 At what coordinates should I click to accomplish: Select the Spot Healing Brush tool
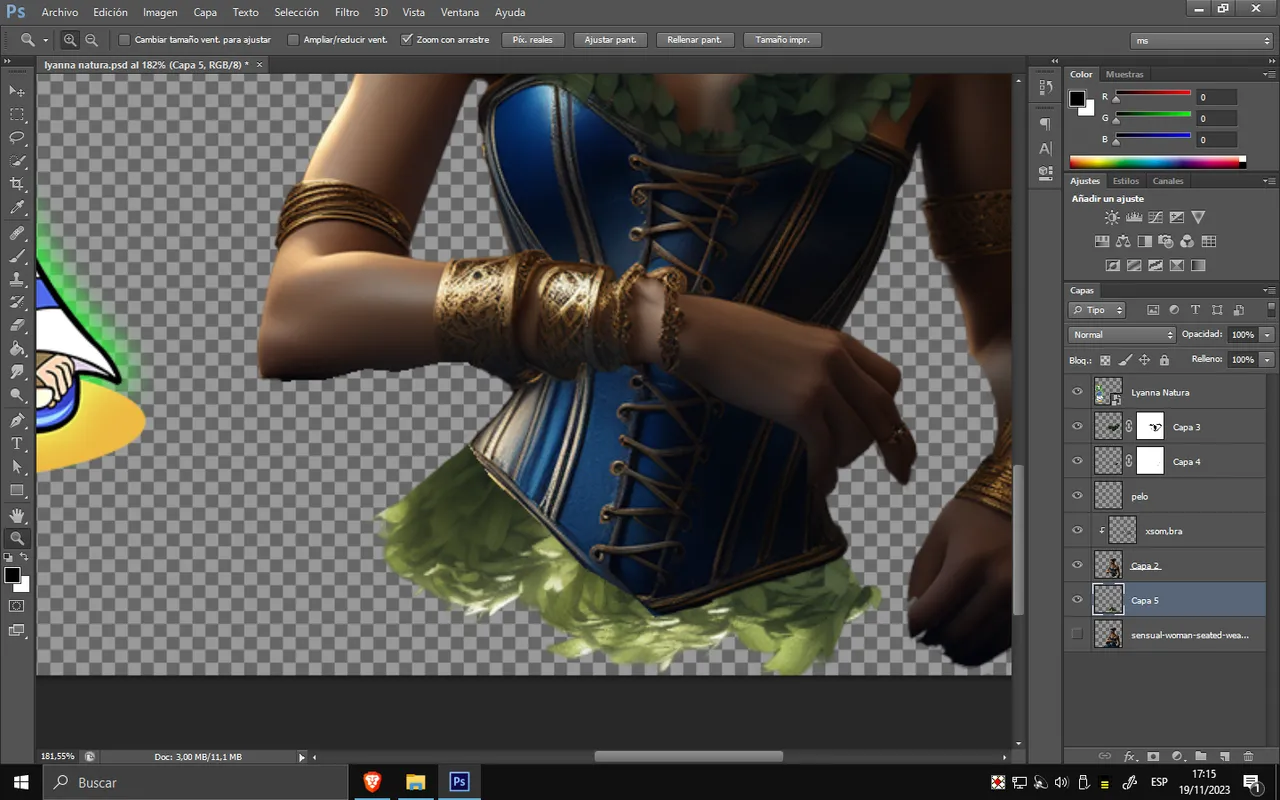pos(17,233)
